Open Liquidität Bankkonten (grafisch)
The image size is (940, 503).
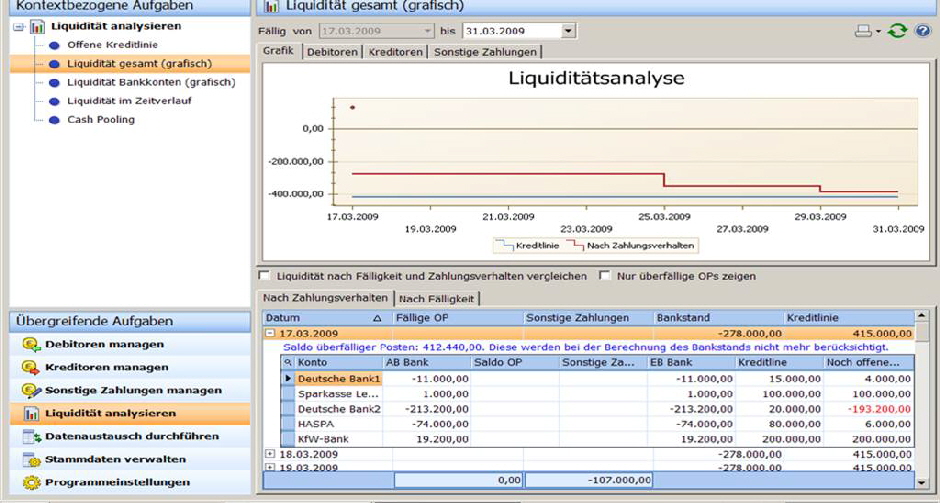coord(151,82)
